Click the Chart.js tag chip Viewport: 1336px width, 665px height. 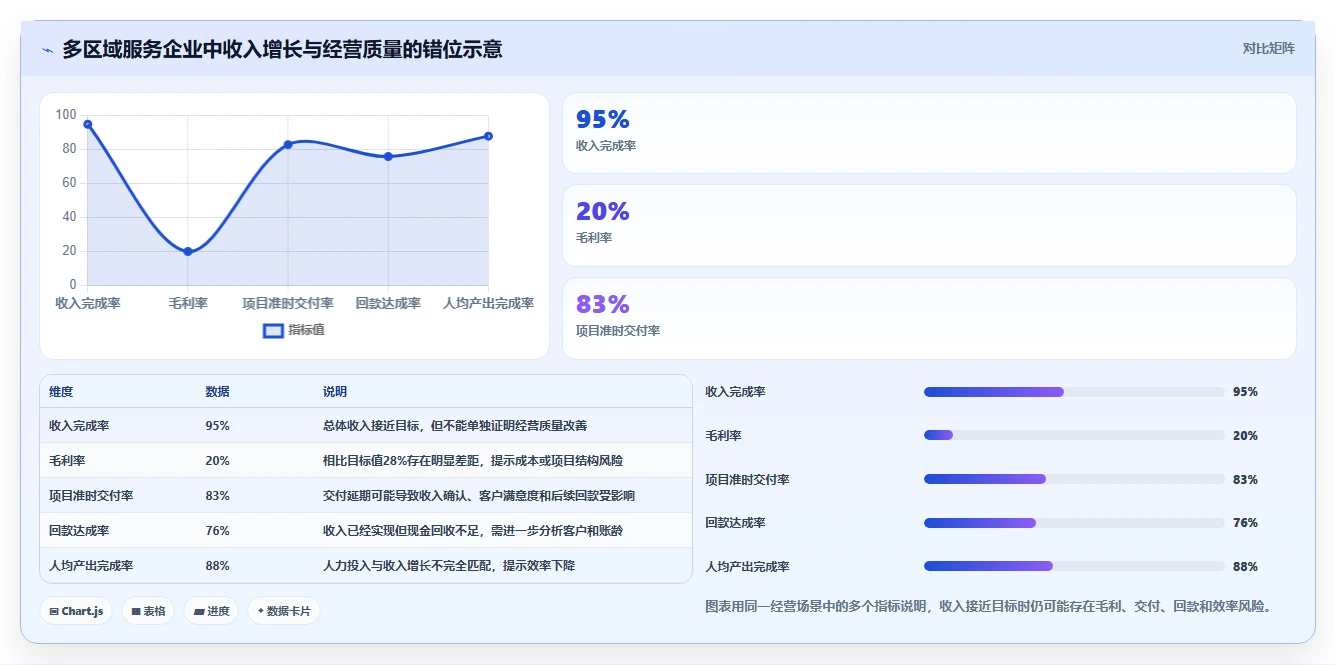[x=76, y=611]
